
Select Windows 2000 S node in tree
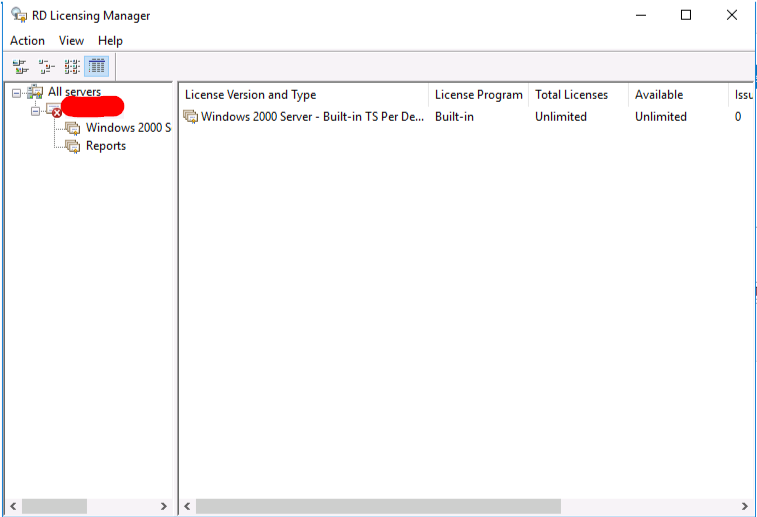(x=128, y=128)
